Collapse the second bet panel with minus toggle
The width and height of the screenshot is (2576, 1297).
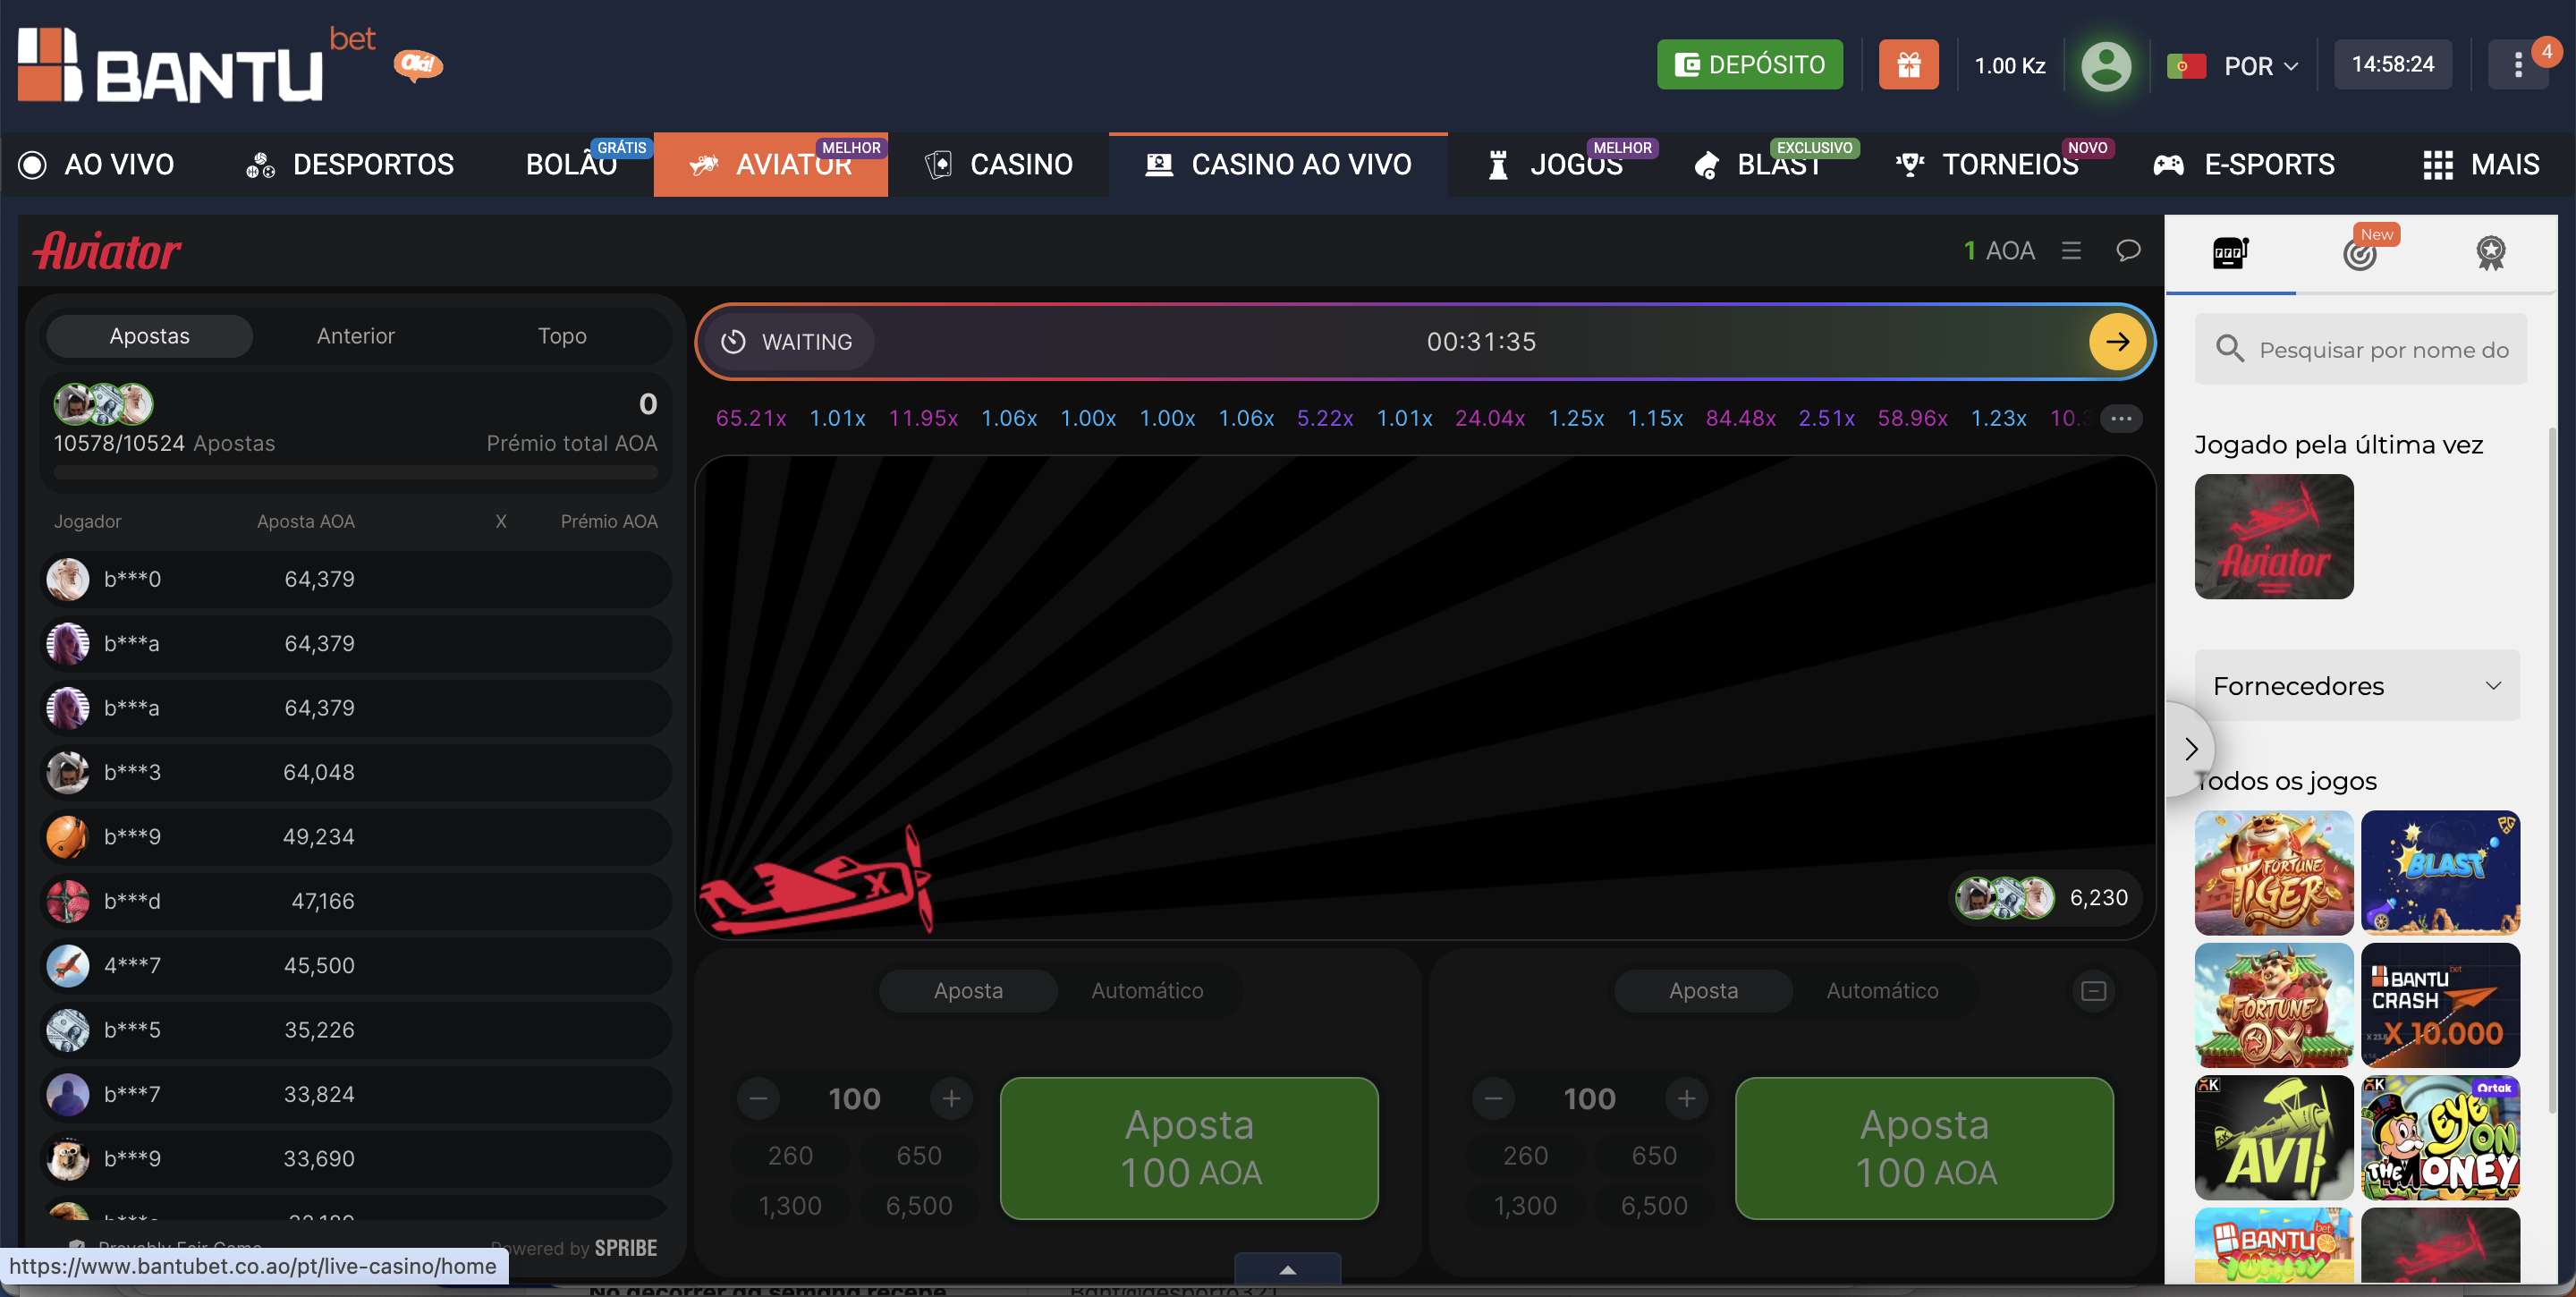[2093, 991]
